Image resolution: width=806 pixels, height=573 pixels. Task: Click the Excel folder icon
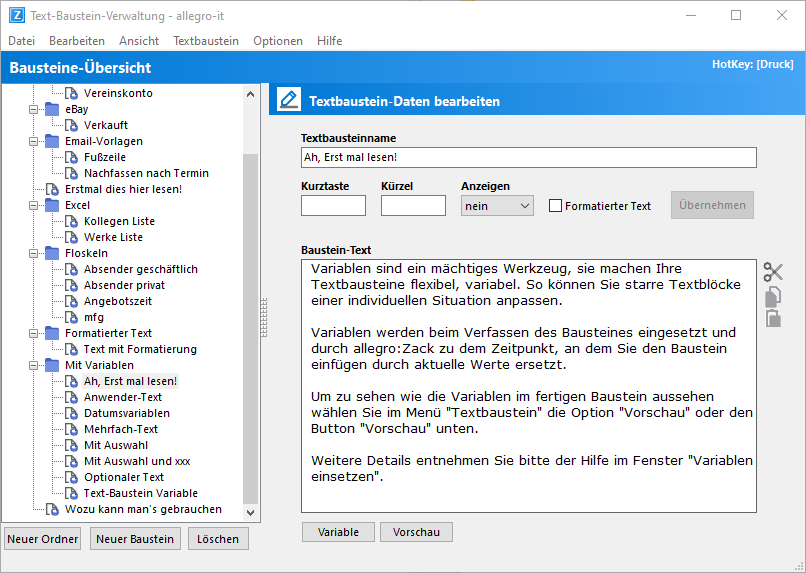tap(52, 205)
